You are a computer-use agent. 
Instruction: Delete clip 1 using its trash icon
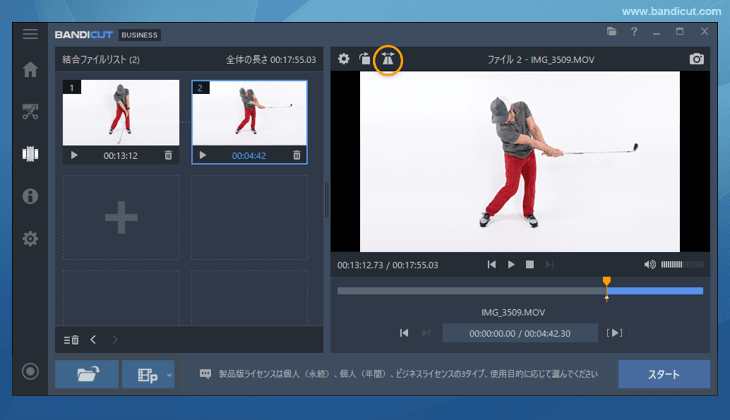tap(168, 155)
